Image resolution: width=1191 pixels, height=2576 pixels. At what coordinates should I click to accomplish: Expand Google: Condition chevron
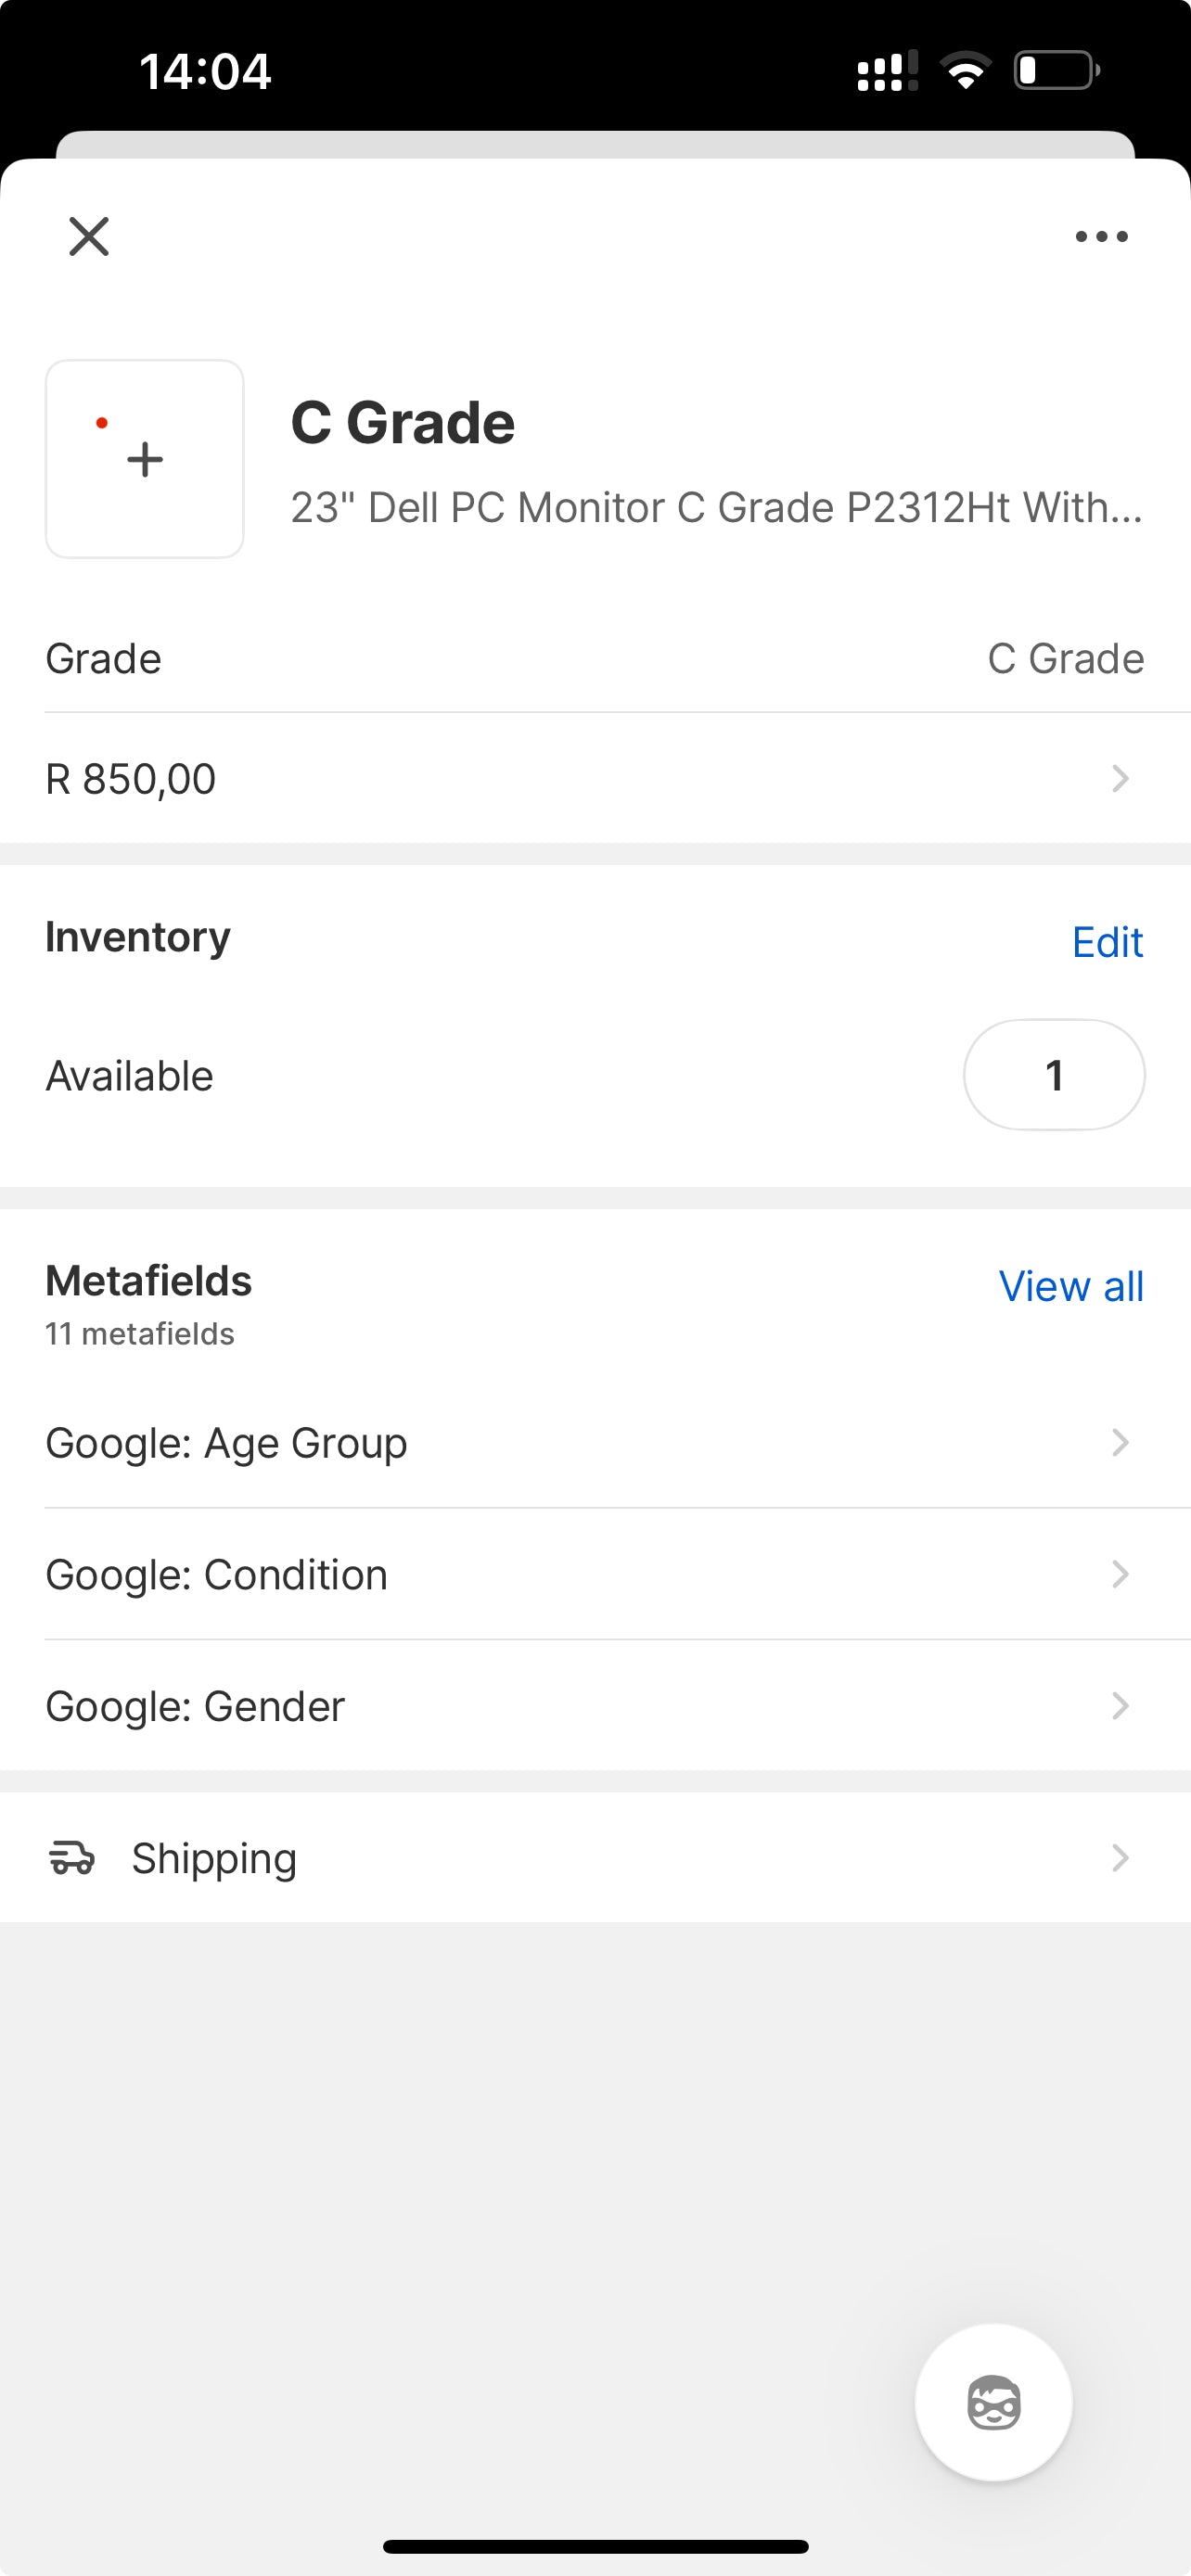click(1120, 1574)
